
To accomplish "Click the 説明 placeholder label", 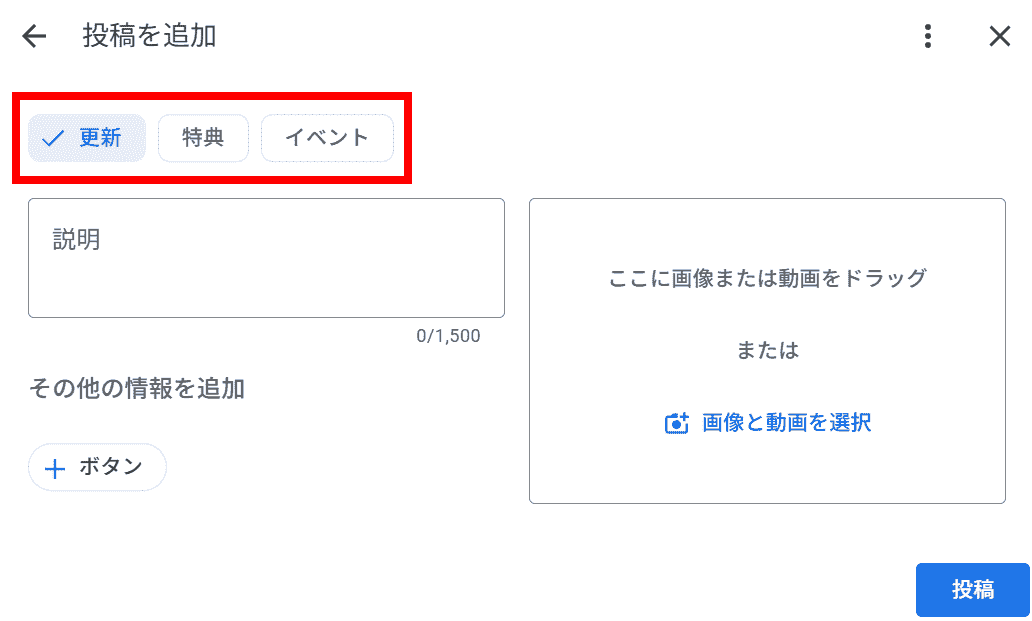I will click(x=76, y=240).
